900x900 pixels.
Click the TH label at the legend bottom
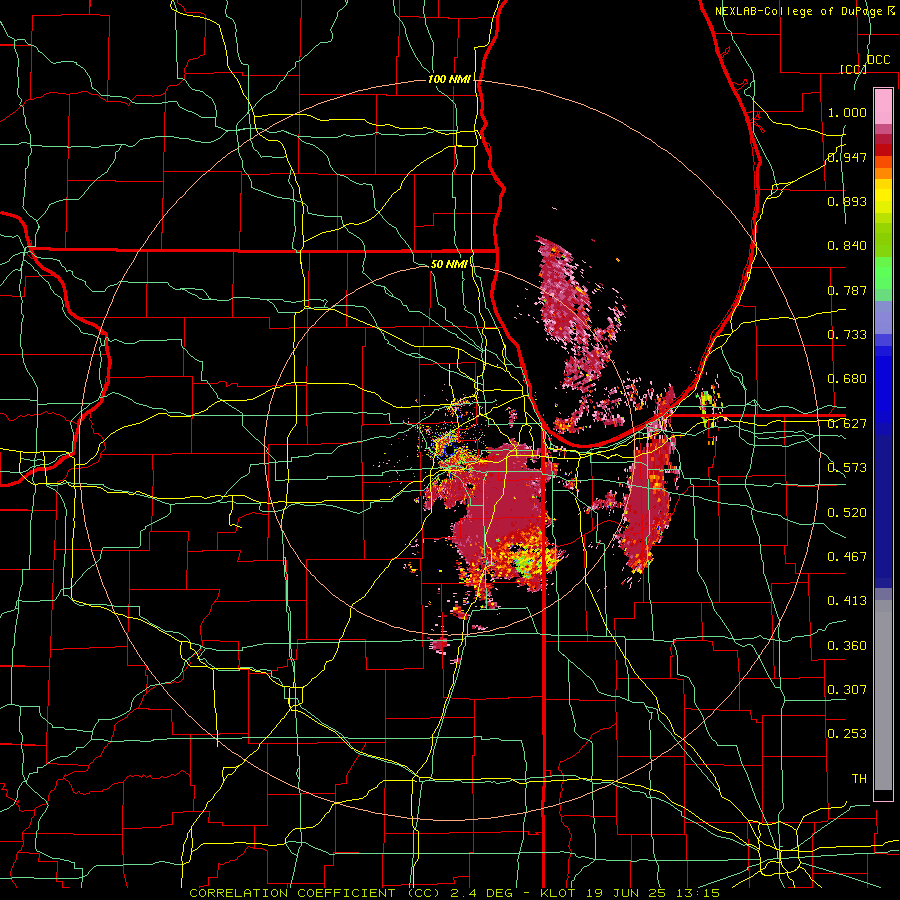[859, 778]
